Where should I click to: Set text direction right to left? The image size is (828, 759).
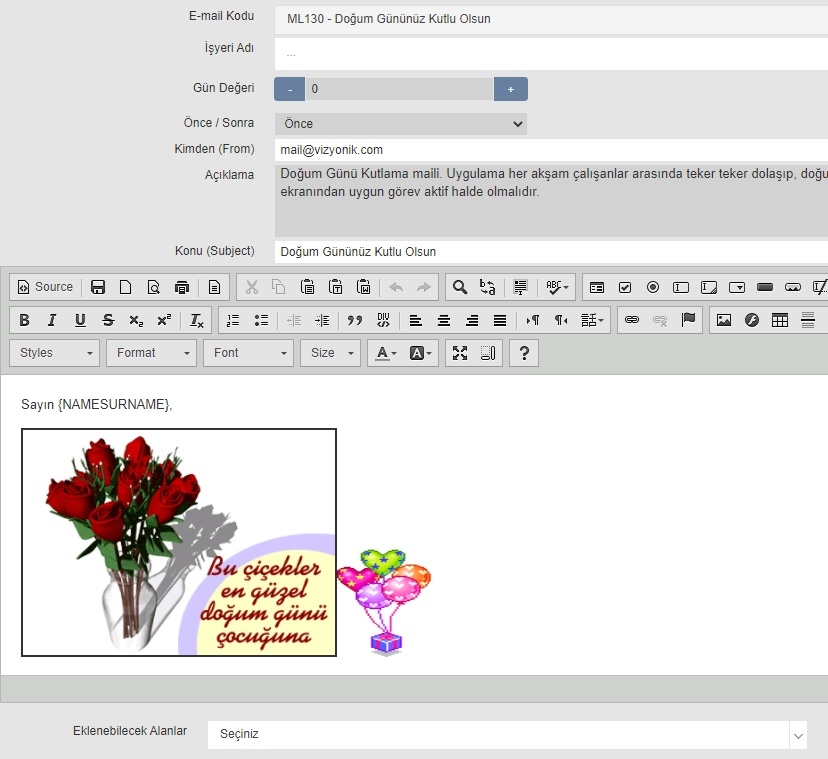560,320
